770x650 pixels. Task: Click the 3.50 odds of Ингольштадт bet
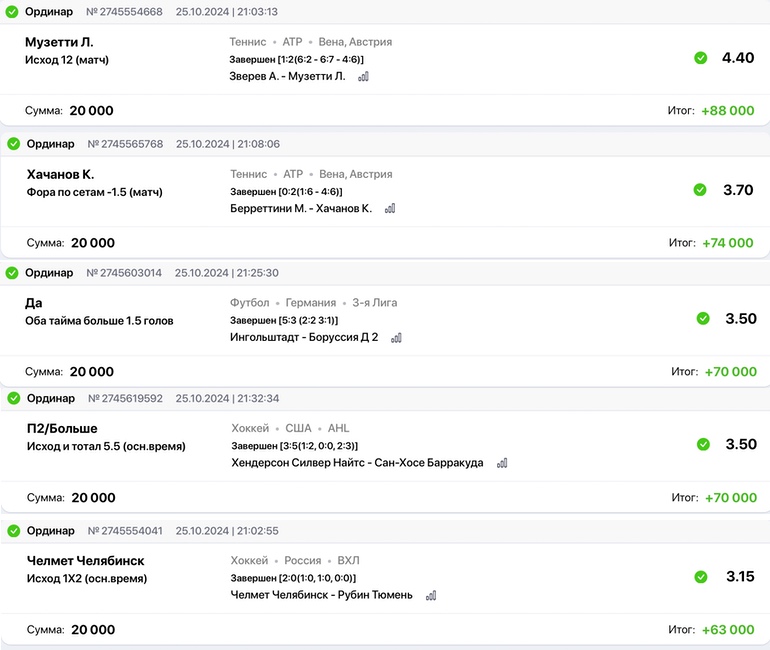coord(740,319)
